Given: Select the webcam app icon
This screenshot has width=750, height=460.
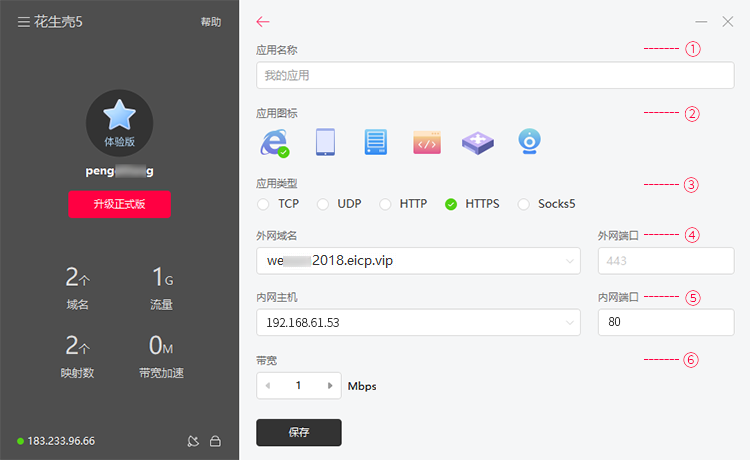Looking at the screenshot, I should click(529, 142).
